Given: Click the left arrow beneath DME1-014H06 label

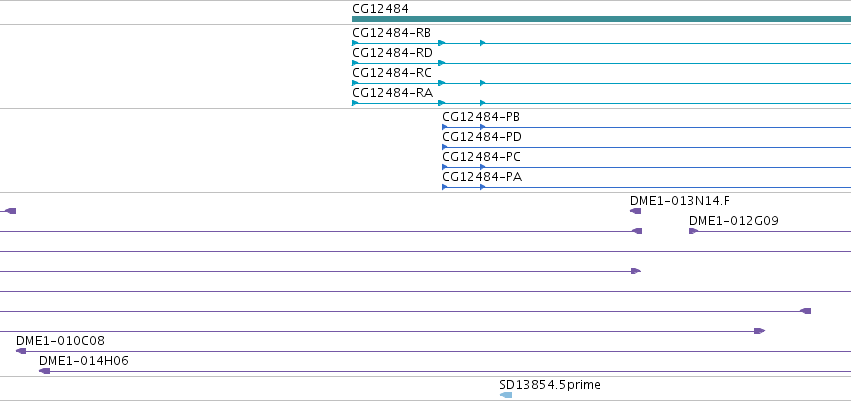Looking at the screenshot, I should coord(45,371).
